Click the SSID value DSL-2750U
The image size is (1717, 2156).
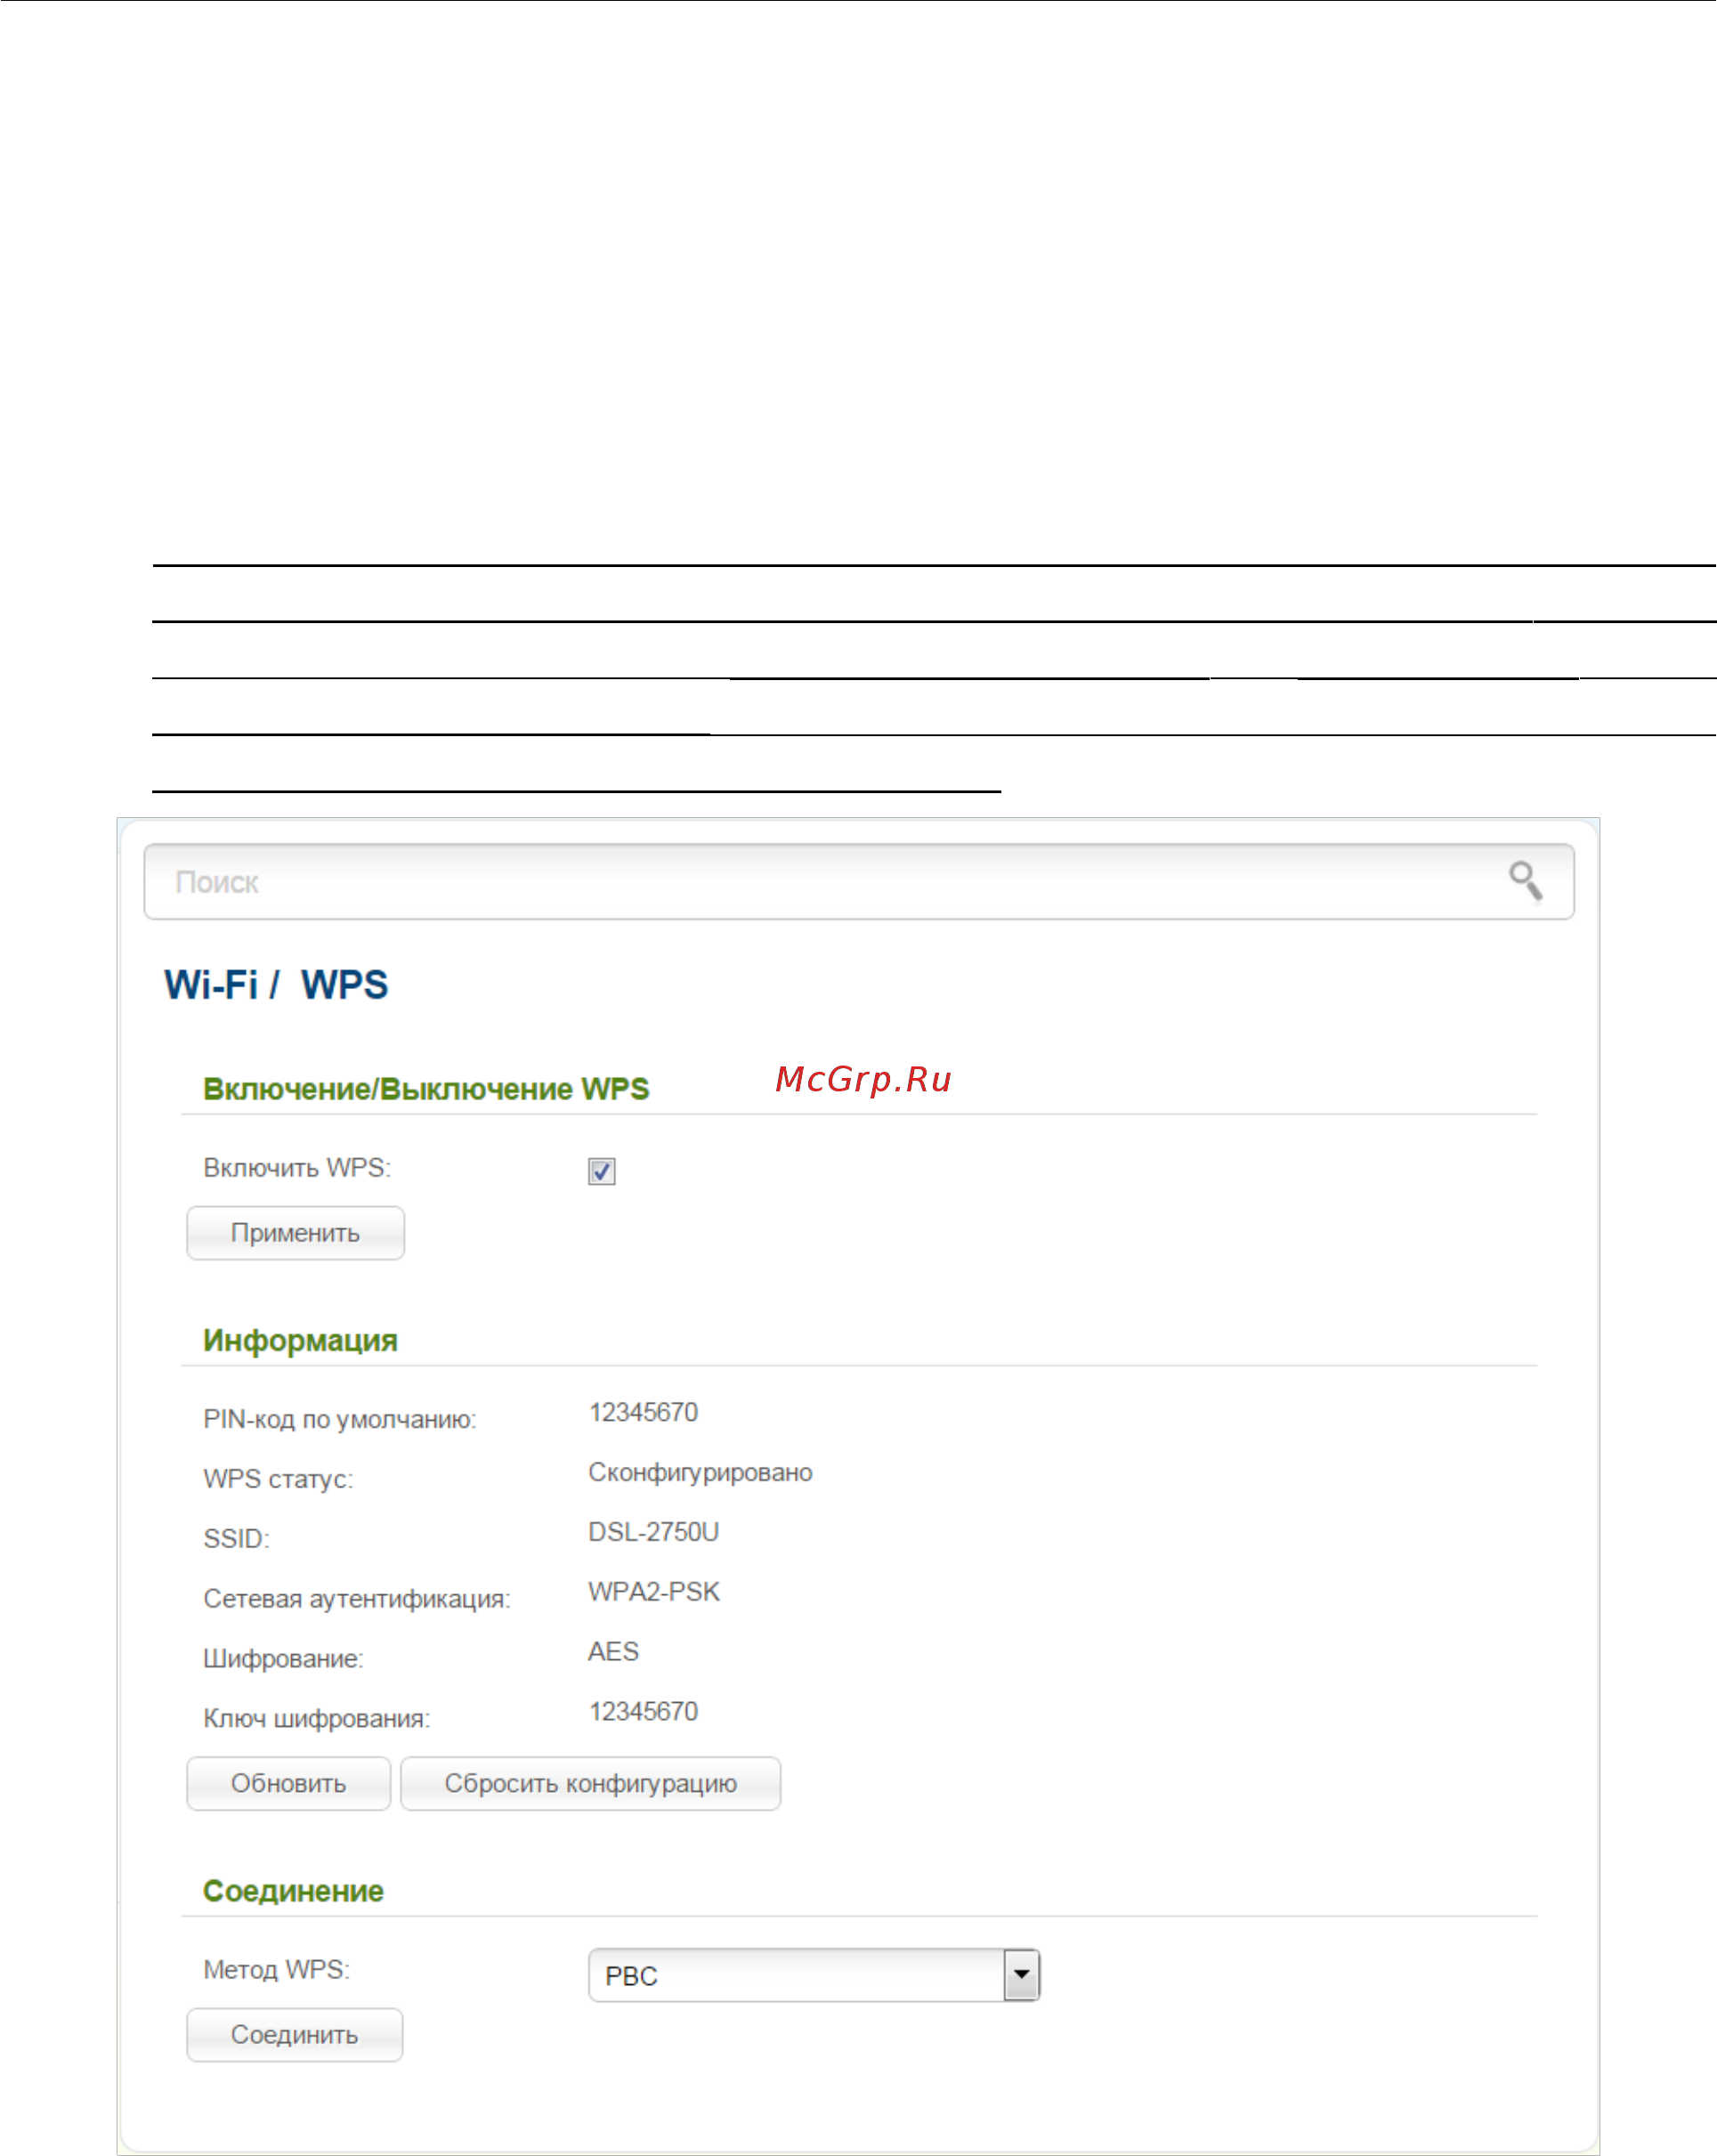click(653, 1532)
